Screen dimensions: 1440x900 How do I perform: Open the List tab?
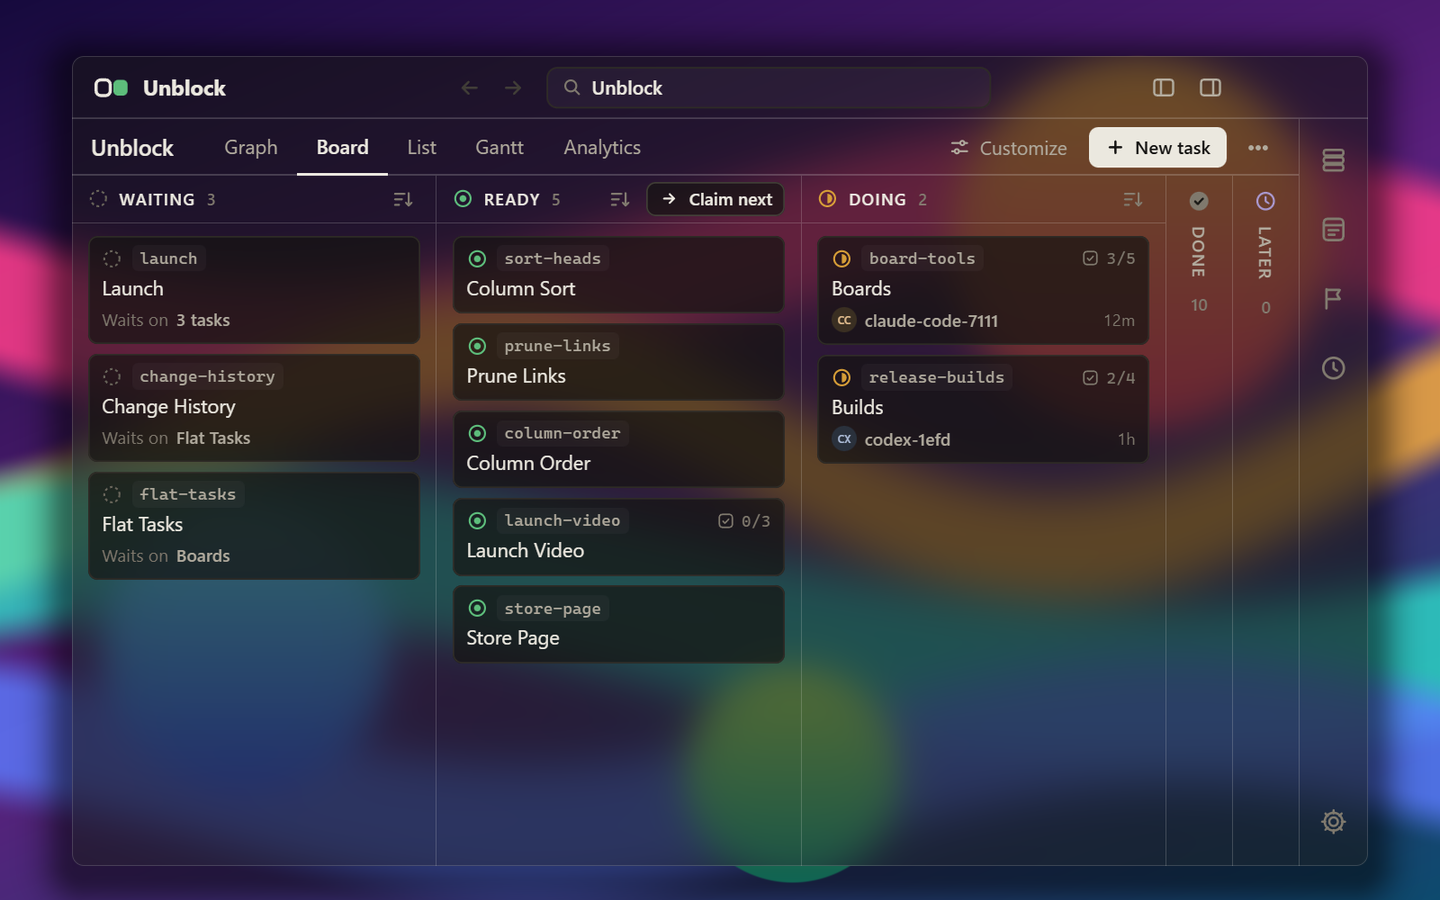tap(422, 147)
